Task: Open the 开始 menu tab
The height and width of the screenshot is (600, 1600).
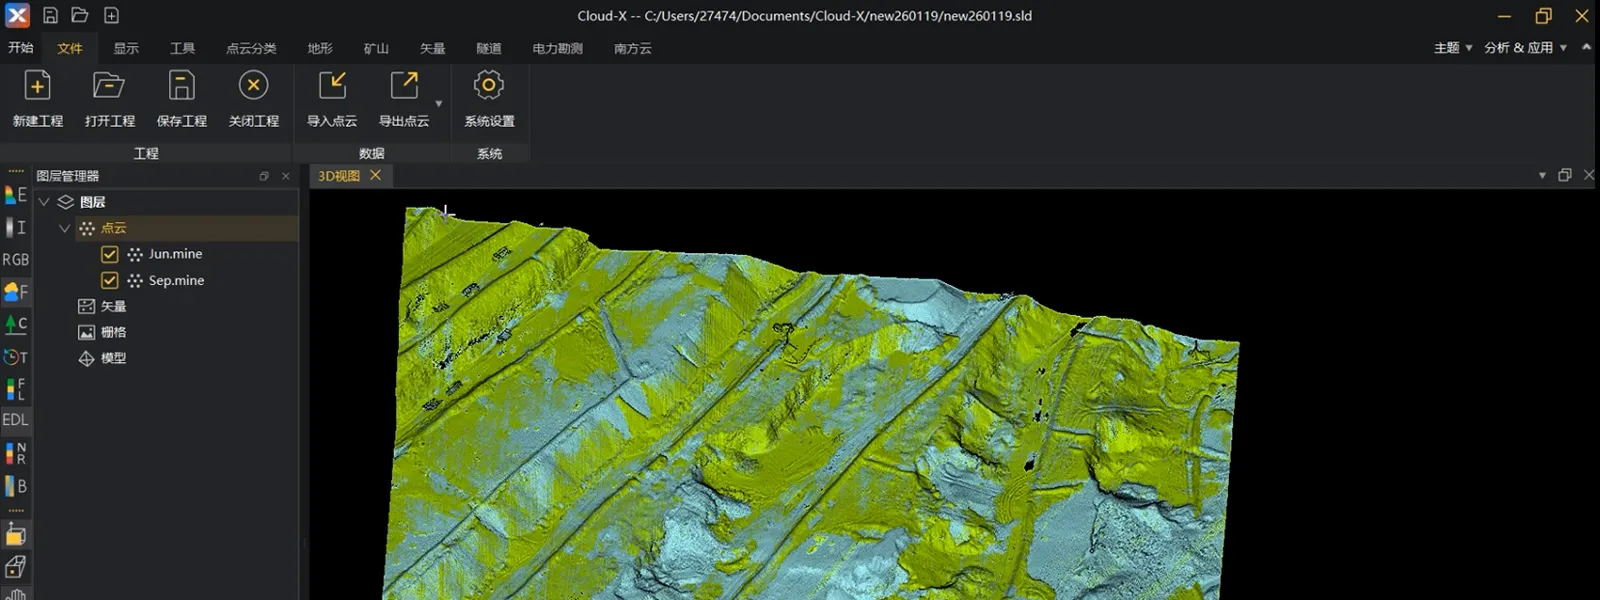Action: (21, 48)
